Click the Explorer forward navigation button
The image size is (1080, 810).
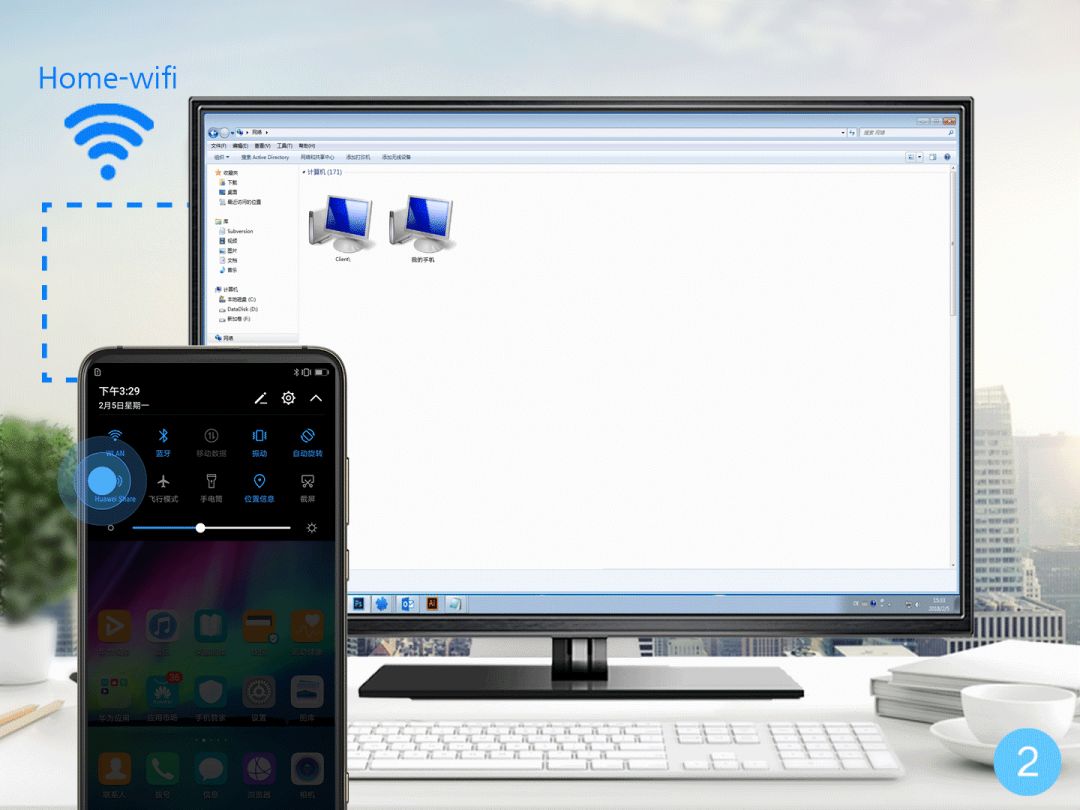(224, 132)
